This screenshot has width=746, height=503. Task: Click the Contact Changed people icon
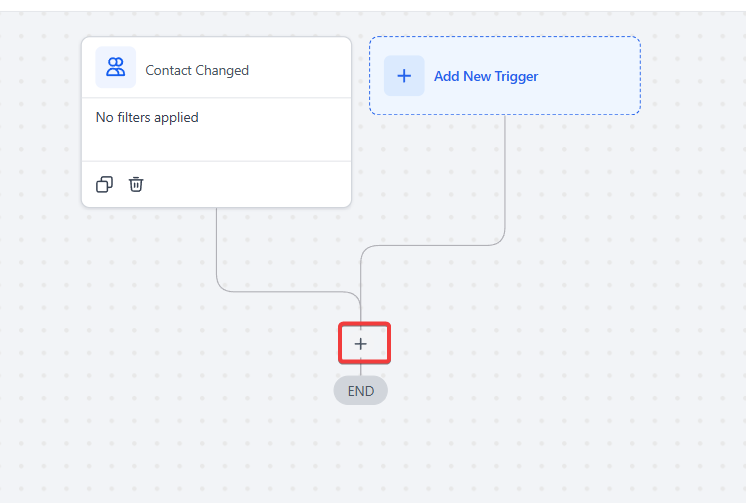point(116,68)
